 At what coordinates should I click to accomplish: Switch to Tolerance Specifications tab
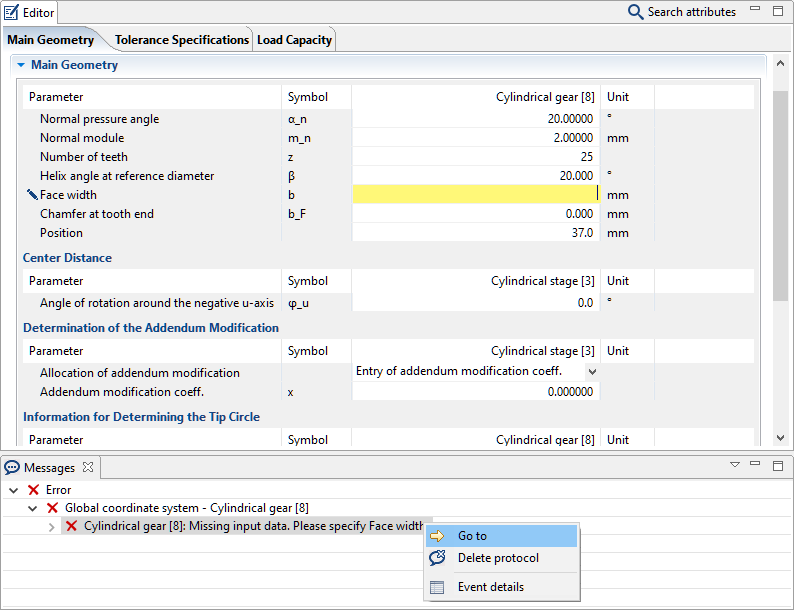(181, 40)
